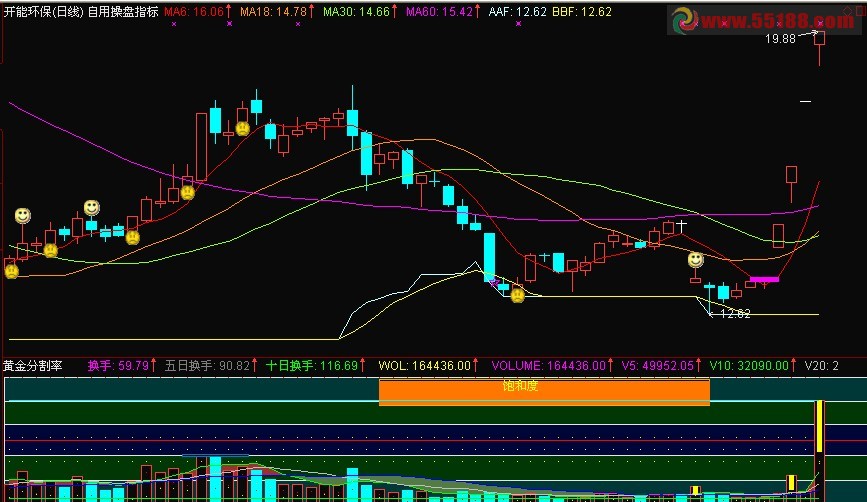Click the 12.62 low price label
Viewport: 867px width, 502px height.
735,313
